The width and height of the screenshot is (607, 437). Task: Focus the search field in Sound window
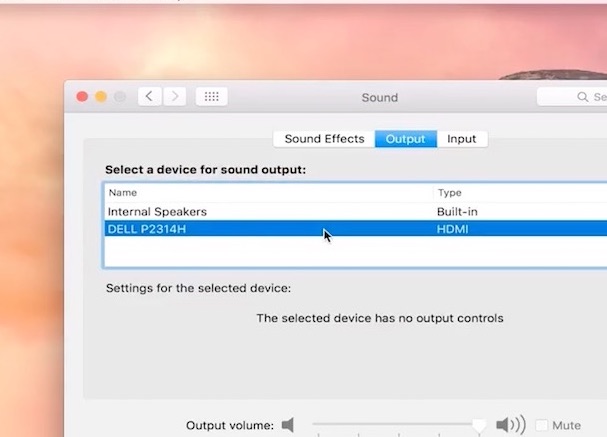(x=572, y=97)
